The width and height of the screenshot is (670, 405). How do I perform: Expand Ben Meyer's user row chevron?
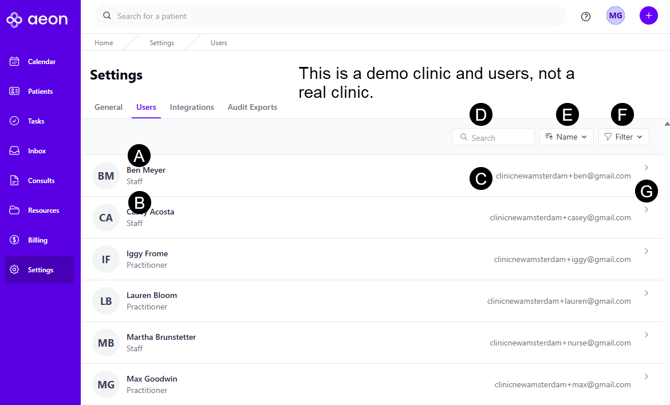click(x=646, y=168)
